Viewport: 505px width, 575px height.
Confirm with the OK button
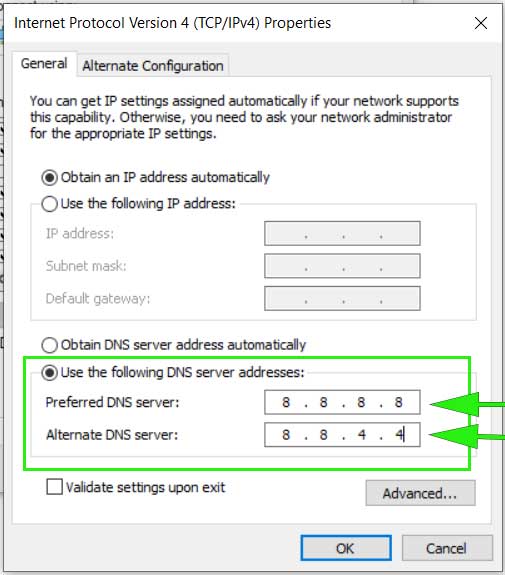pyautogui.click(x=346, y=548)
